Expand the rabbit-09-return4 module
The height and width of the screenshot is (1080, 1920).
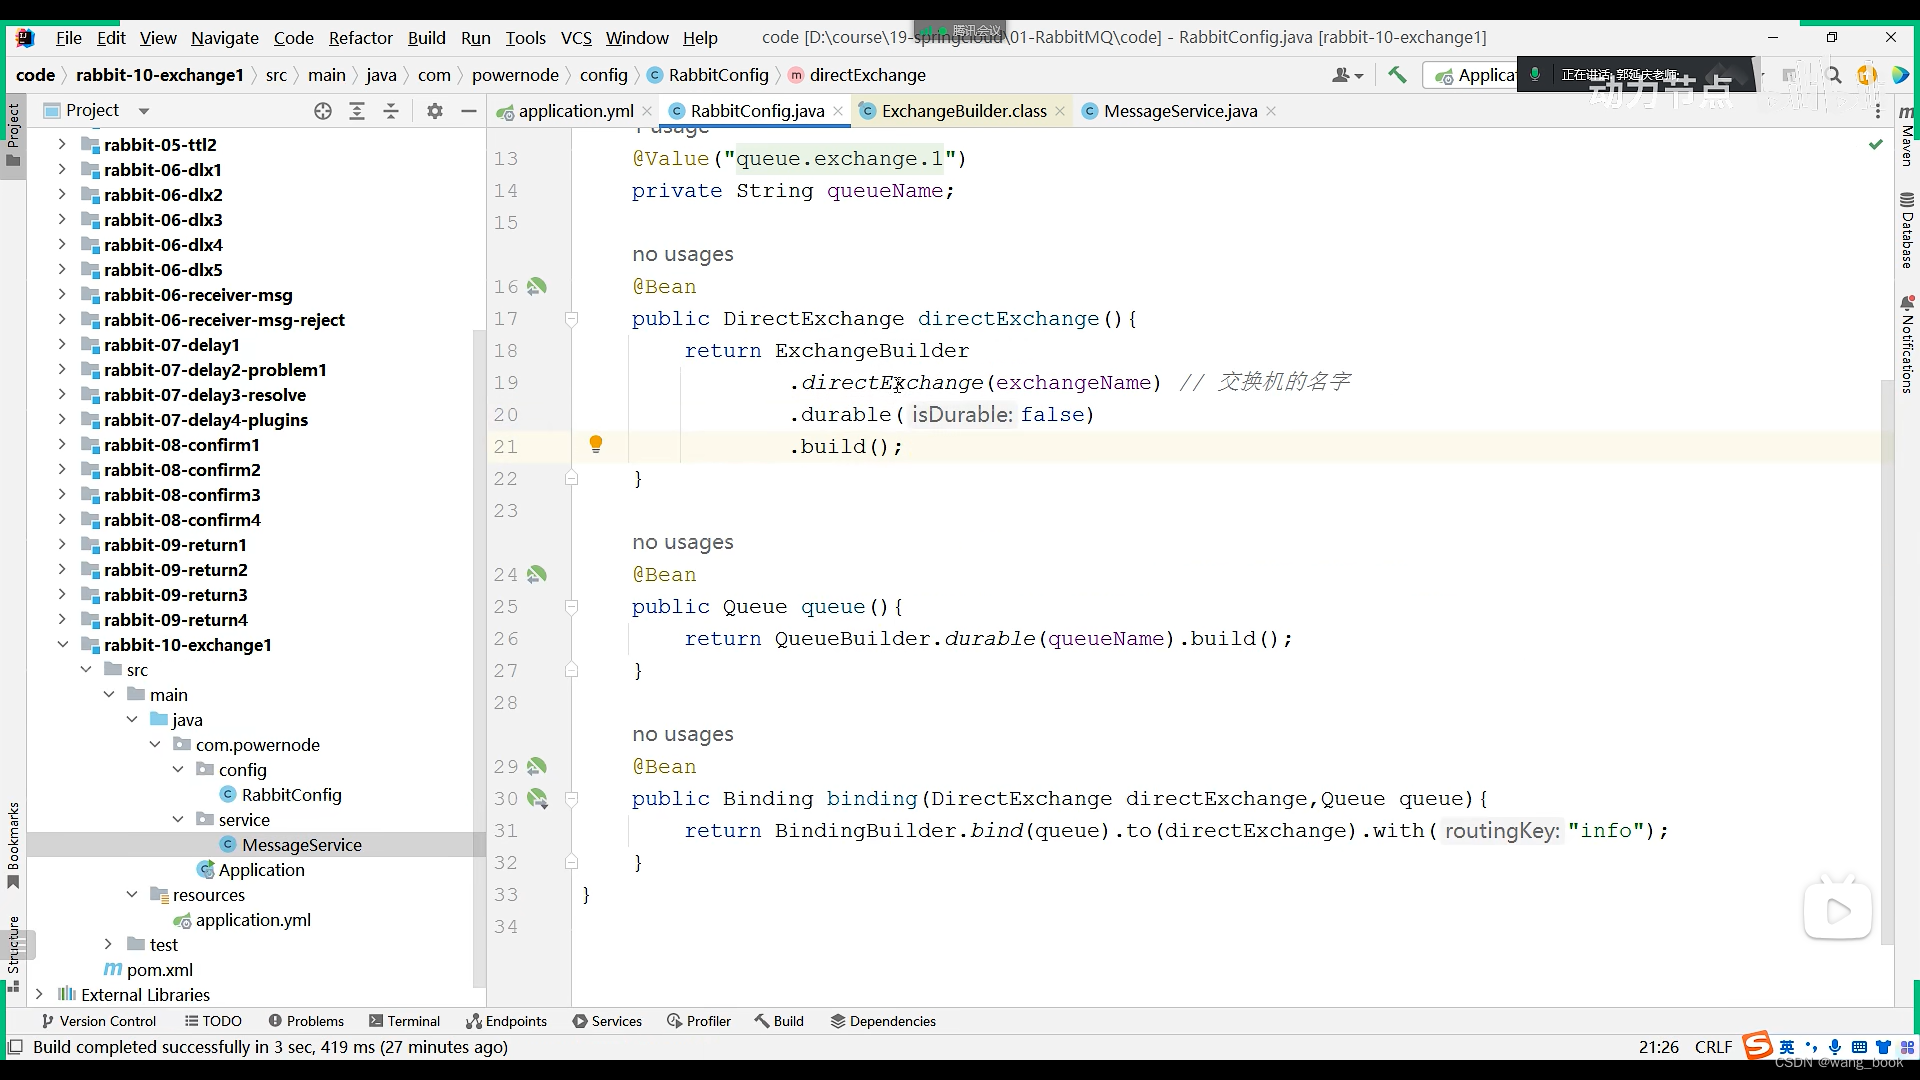point(62,620)
